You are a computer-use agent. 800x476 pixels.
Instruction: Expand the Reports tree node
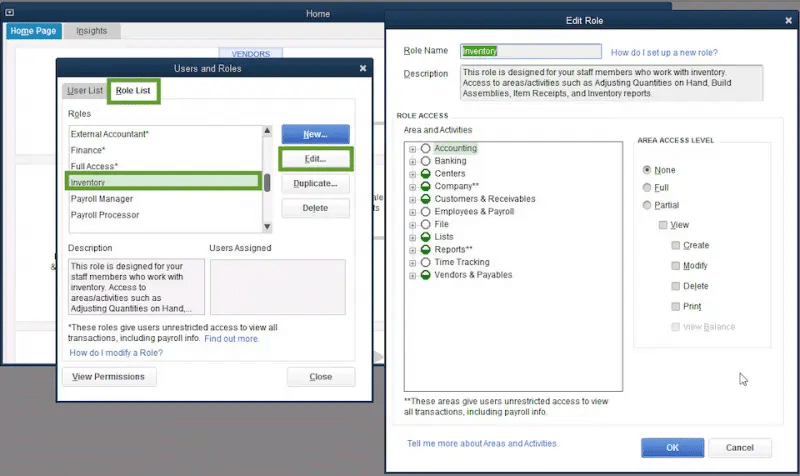(412, 250)
